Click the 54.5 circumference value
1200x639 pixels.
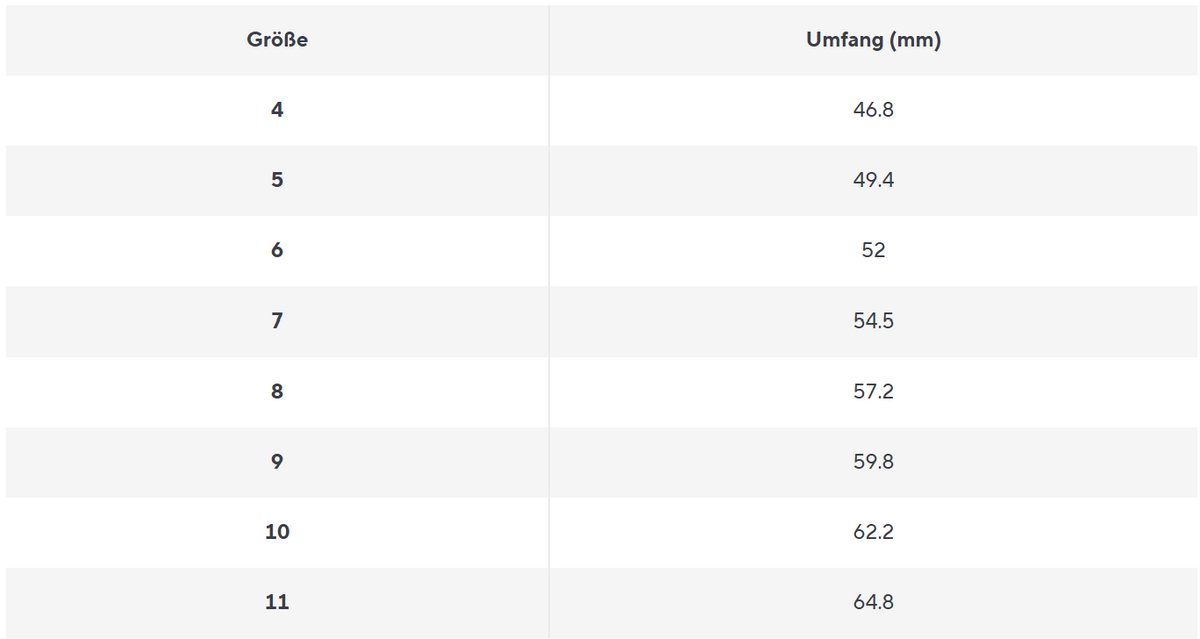(x=873, y=321)
